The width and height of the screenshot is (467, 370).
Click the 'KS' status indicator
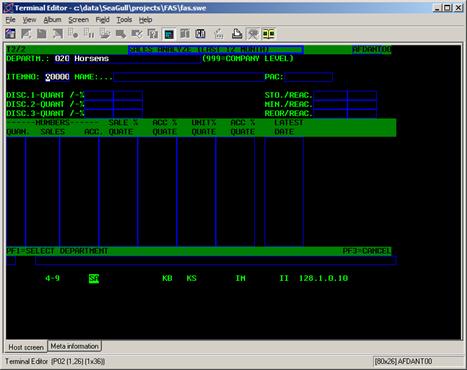click(x=191, y=278)
